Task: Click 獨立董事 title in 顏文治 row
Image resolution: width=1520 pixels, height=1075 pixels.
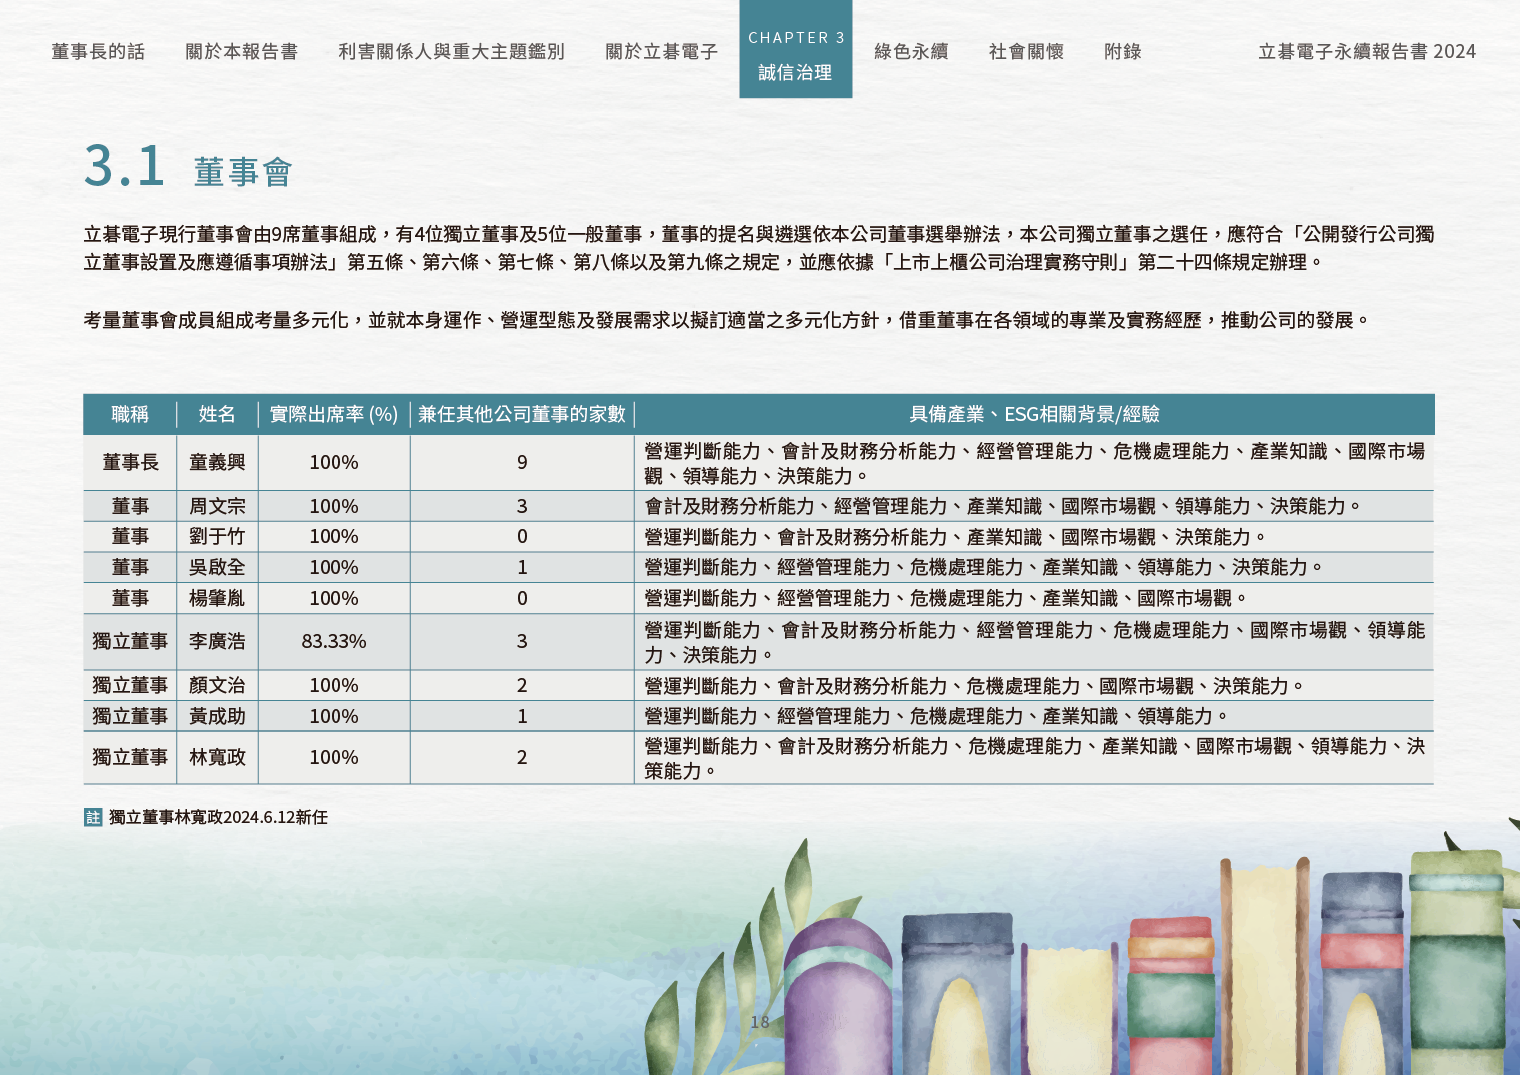Action: click(x=130, y=685)
